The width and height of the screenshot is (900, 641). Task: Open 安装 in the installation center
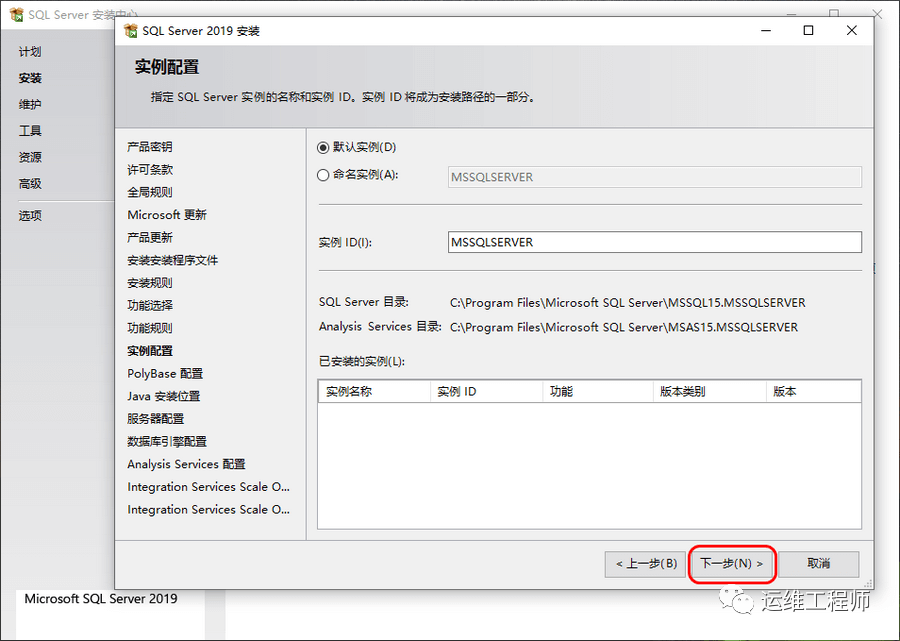[30, 78]
